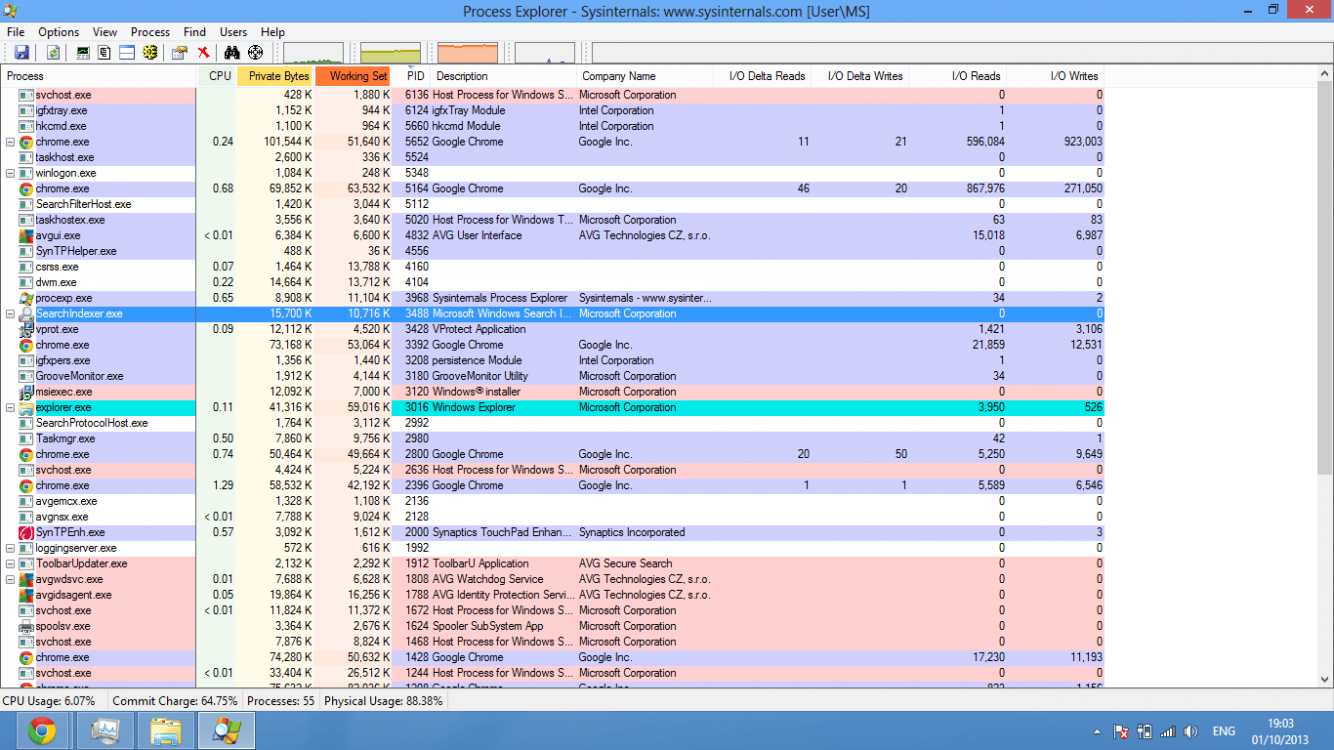
Task: Open the Process menu
Action: coord(150,32)
